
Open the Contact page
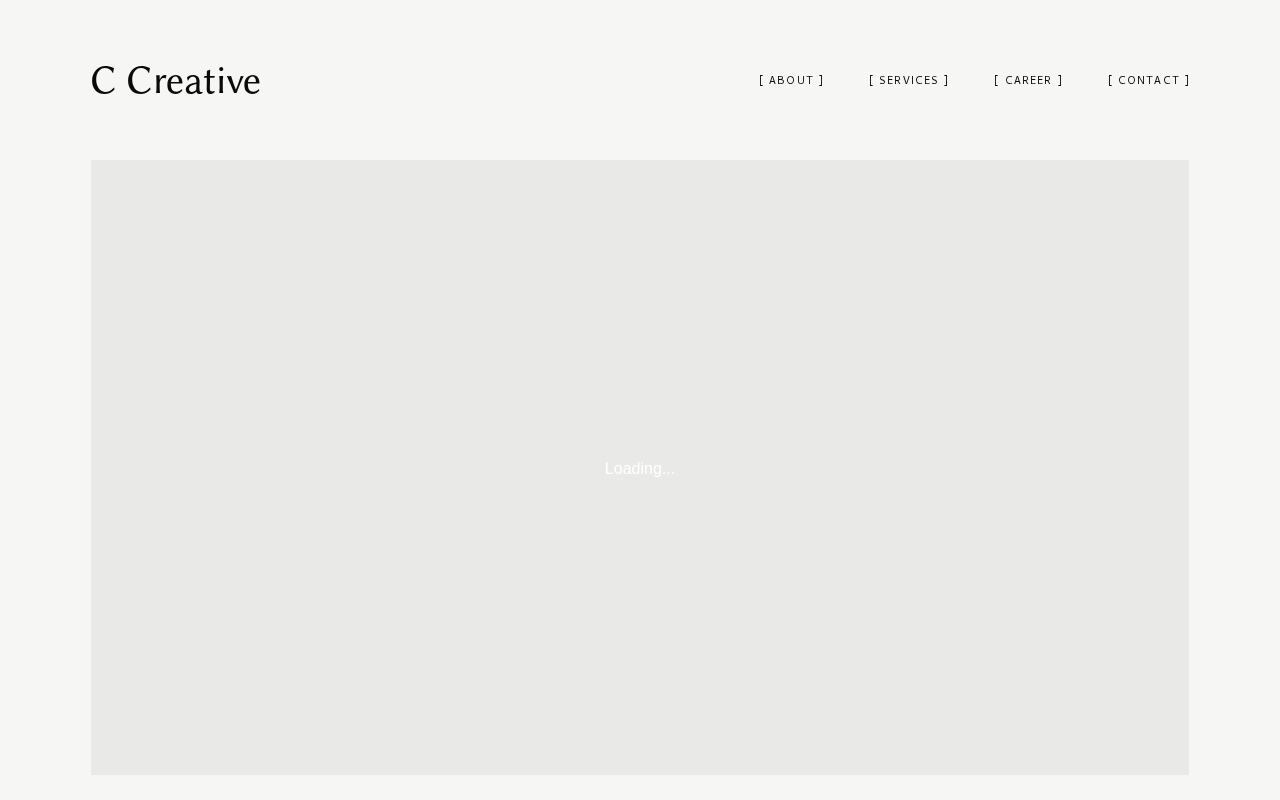point(1149,80)
